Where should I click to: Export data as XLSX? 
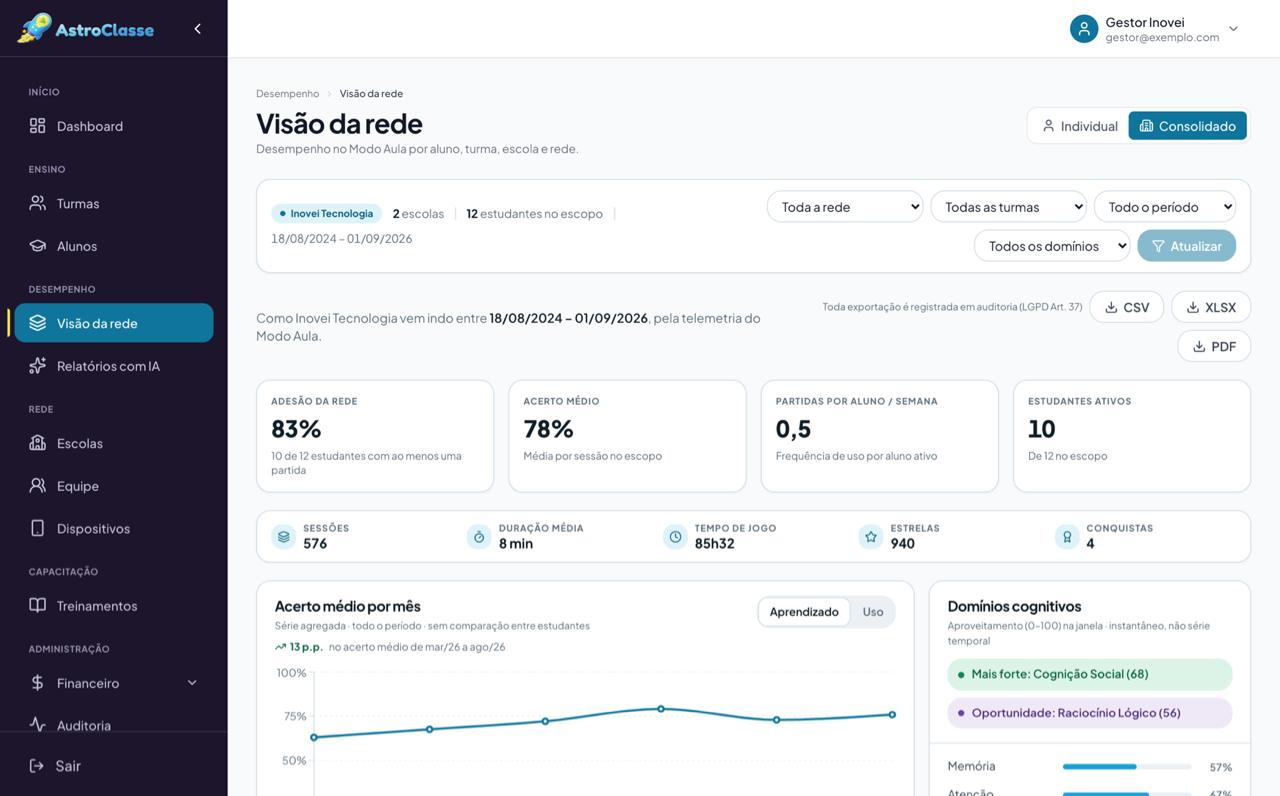click(1211, 307)
